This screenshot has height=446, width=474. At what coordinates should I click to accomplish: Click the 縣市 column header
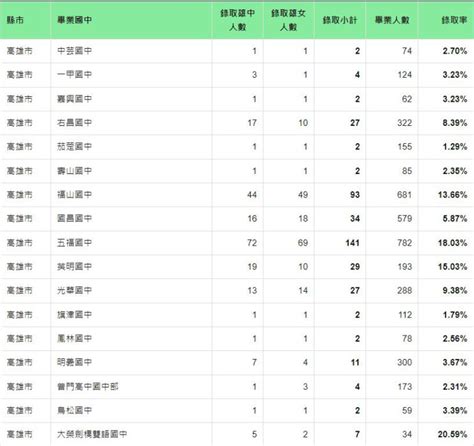coord(15,20)
